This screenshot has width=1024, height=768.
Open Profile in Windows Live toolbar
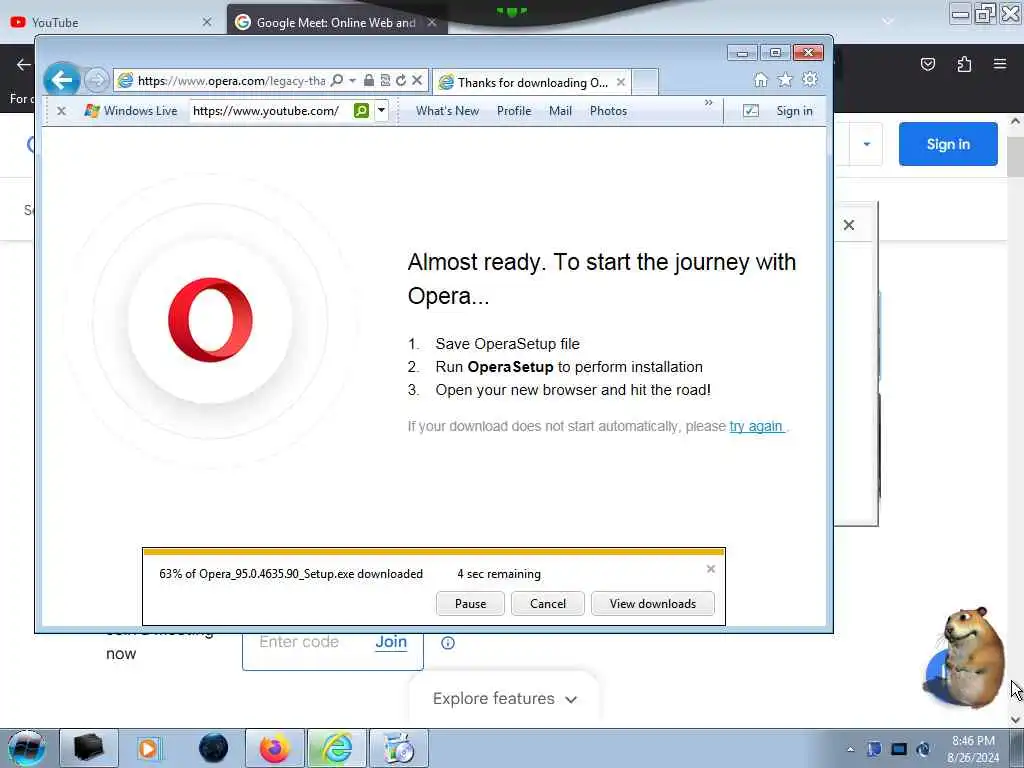514,111
